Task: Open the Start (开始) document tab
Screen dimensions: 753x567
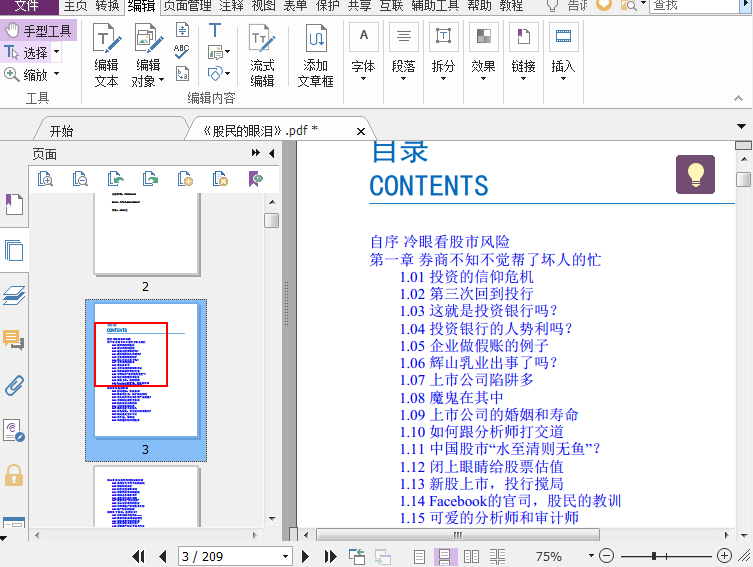Action: click(x=61, y=131)
